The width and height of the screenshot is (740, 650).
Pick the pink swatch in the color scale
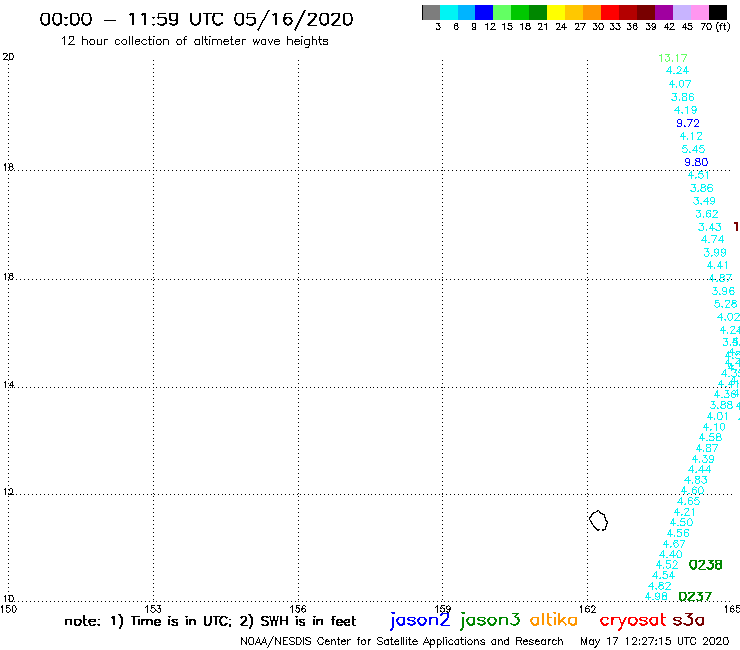(700, 12)
